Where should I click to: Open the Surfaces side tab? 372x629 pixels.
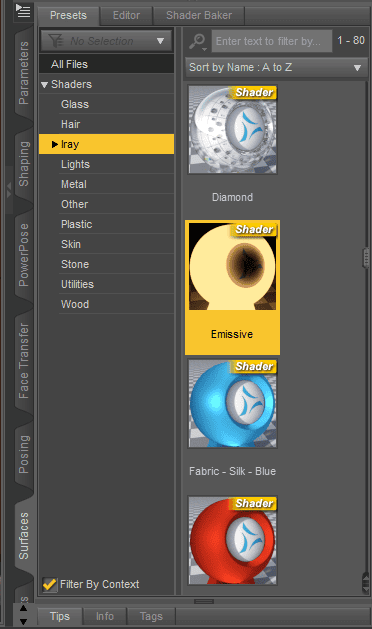24,536
